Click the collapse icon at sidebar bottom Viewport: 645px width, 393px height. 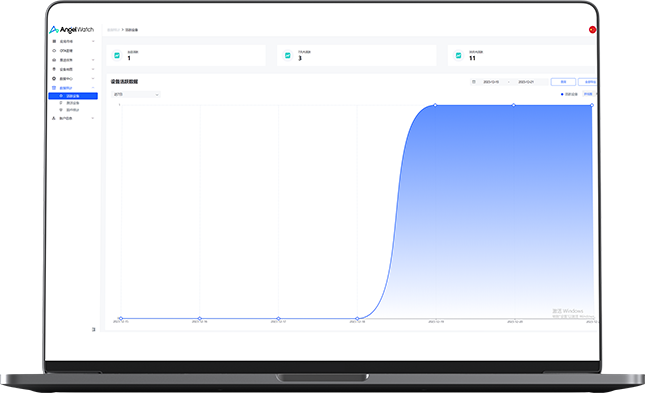tap(93, 329)
